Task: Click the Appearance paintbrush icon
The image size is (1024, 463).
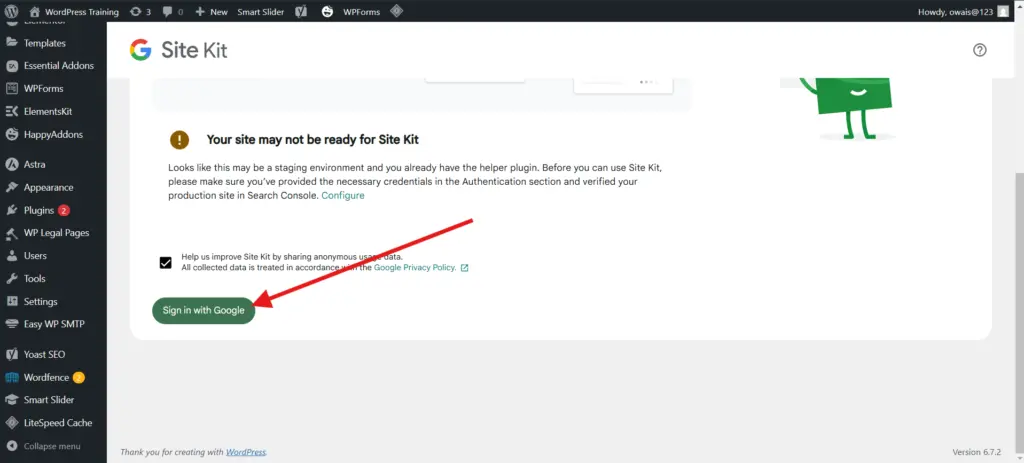Action: point(11,187)
